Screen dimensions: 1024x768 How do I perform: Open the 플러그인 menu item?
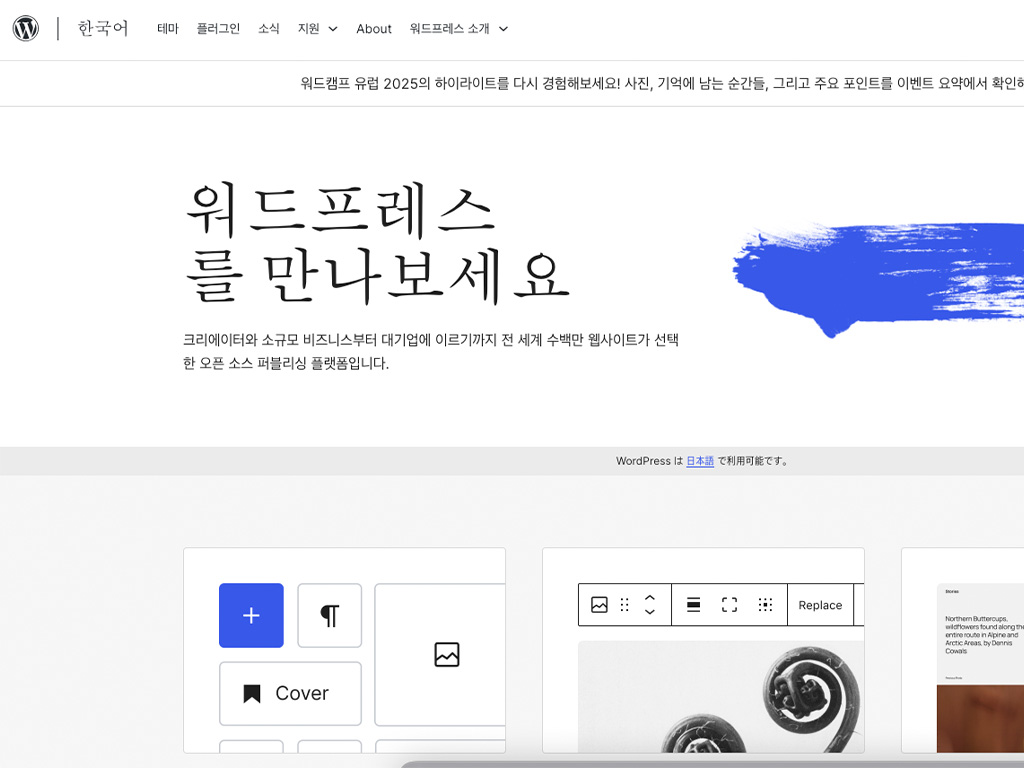[218, 29]
